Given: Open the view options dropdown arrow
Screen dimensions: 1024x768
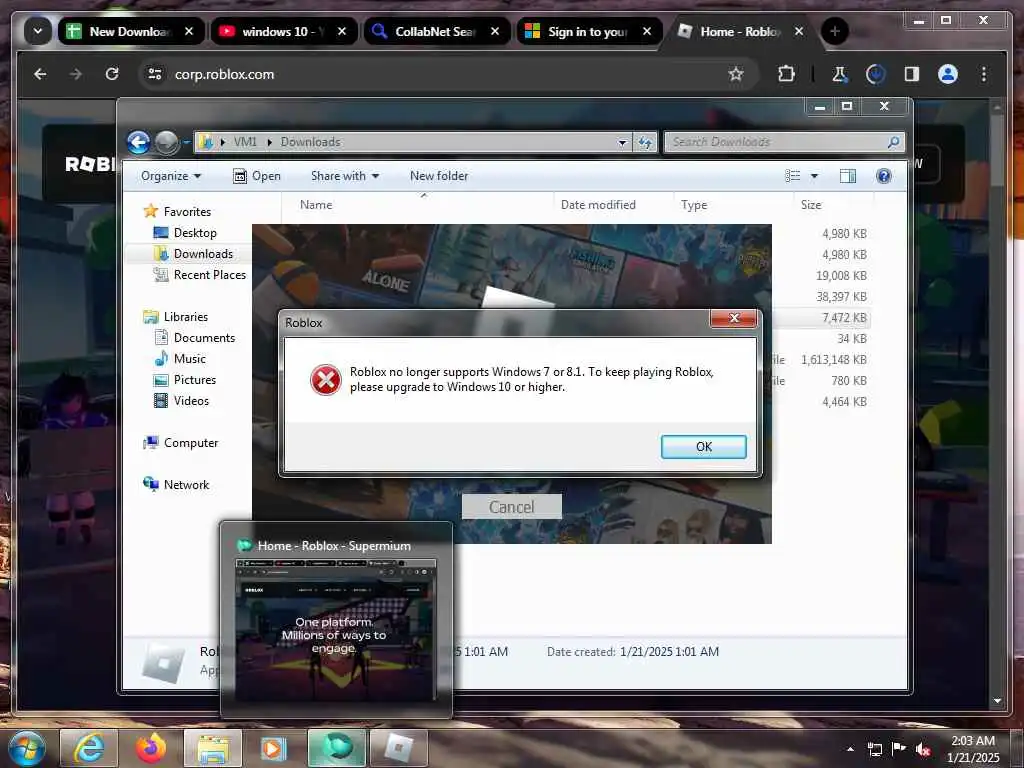Looking at the screenshot, I should [x=814, y=176].
